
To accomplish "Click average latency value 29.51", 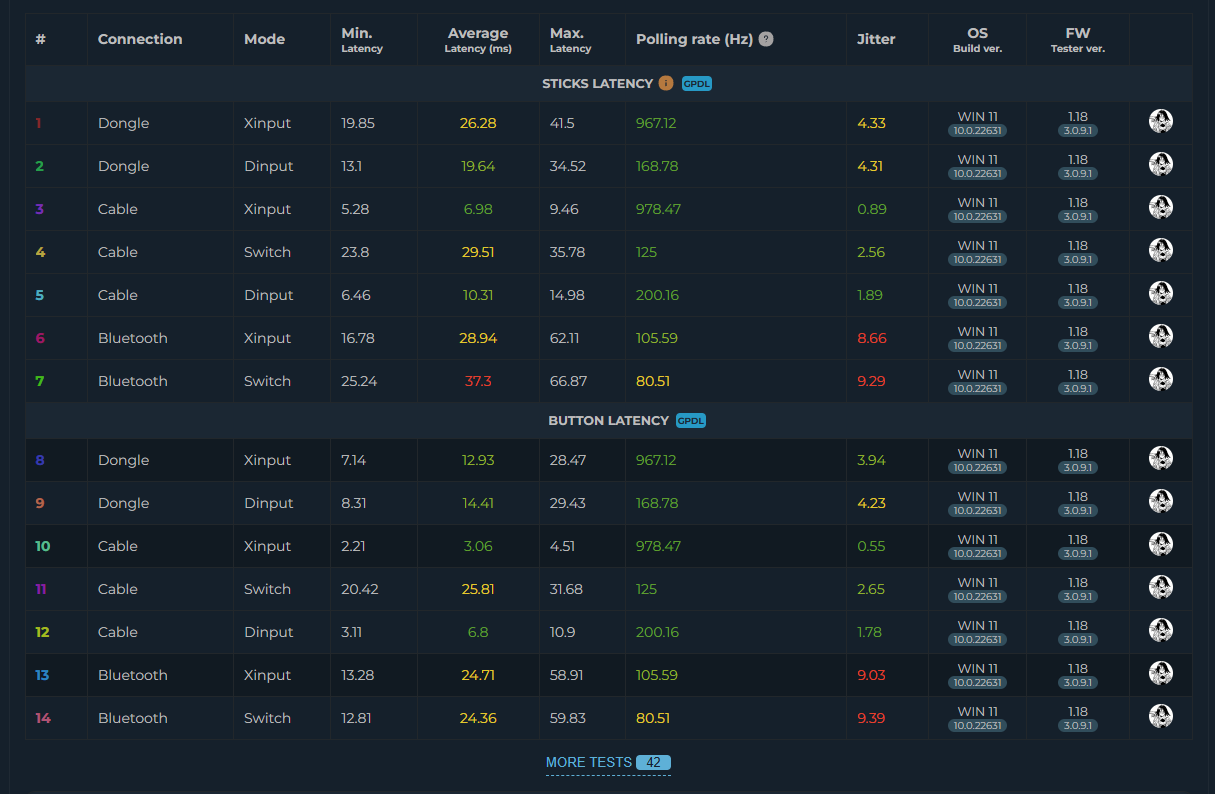I will (x=478, y=252).
